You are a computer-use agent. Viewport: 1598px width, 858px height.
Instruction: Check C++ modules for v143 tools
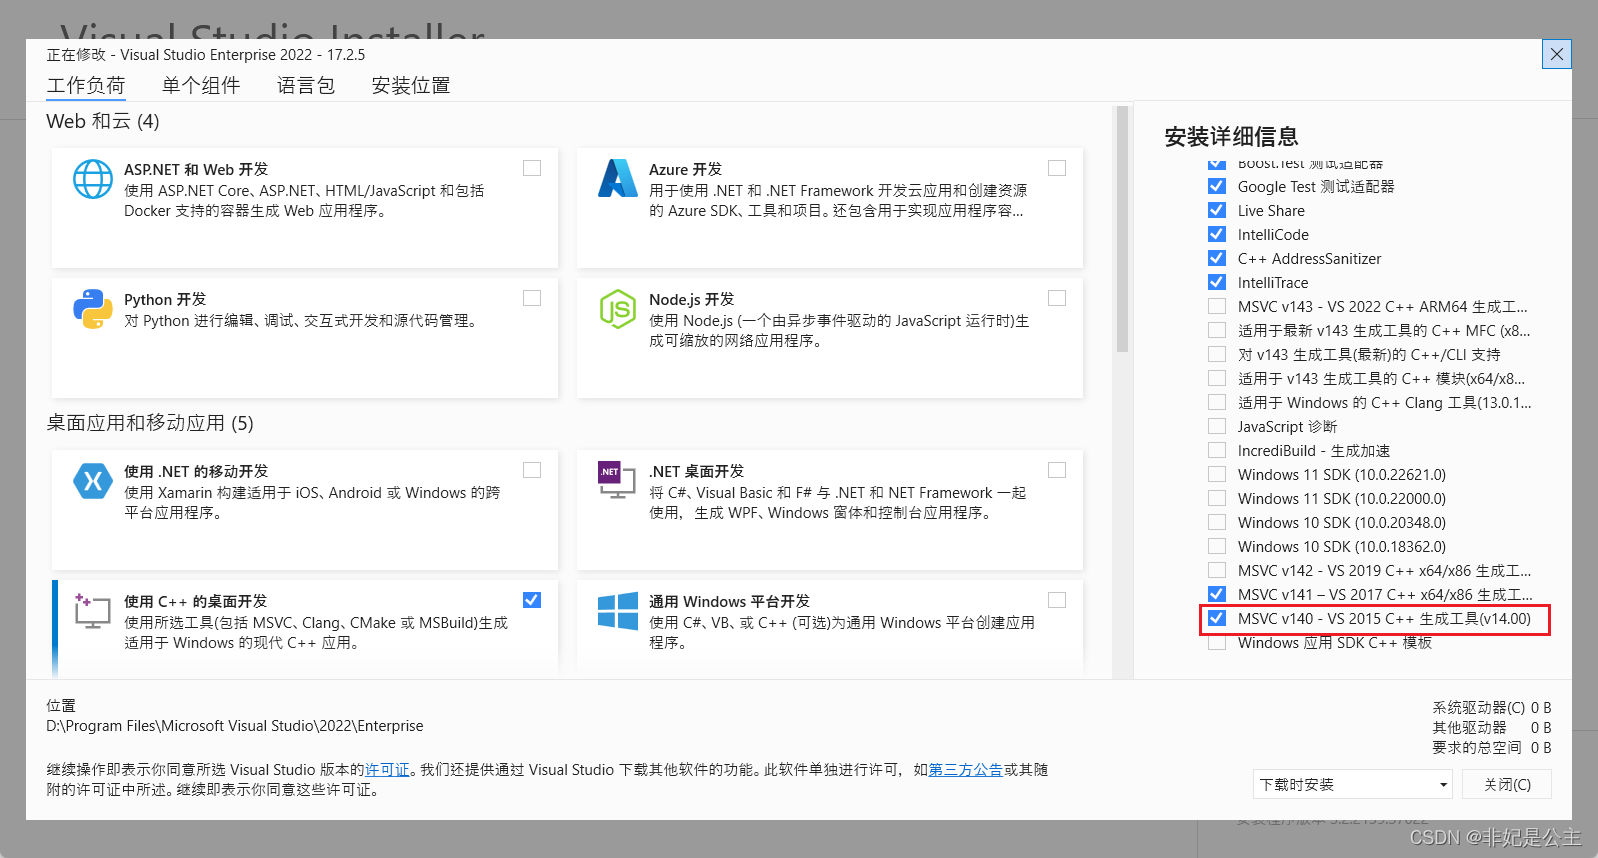(1217, 378)
